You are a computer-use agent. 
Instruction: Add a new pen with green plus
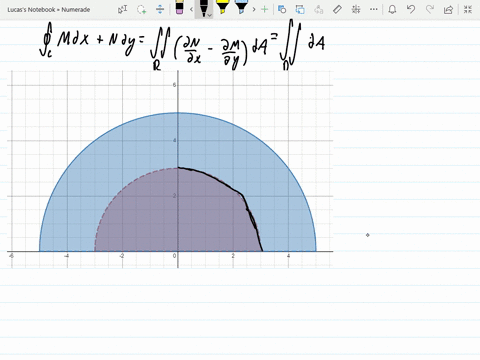click(x=264, y=9)
